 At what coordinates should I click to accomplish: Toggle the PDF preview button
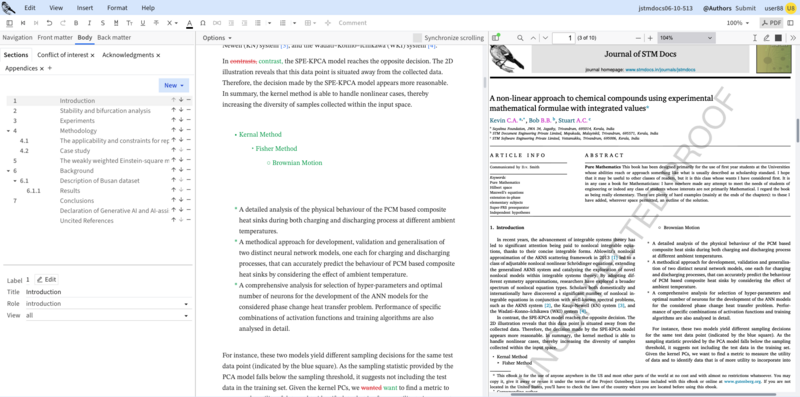(771, 23)
